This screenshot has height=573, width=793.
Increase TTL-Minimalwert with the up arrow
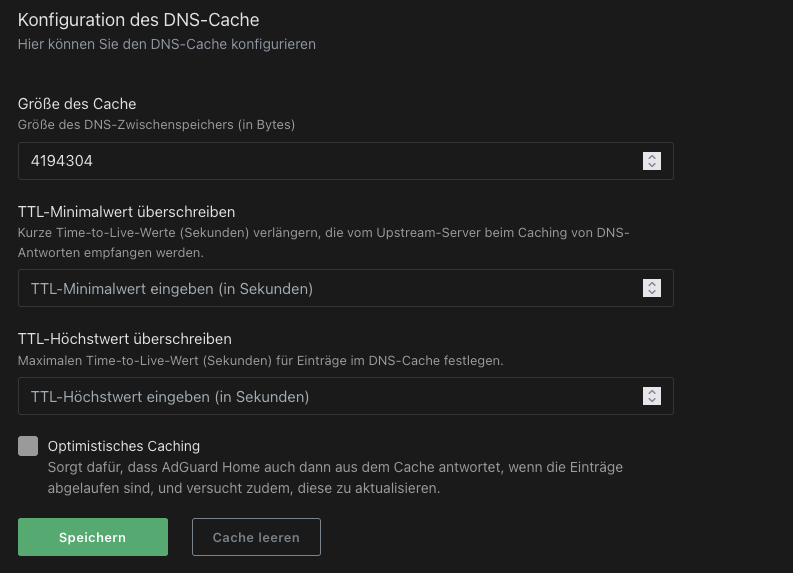pyautogui.click(x=652, y=284)
